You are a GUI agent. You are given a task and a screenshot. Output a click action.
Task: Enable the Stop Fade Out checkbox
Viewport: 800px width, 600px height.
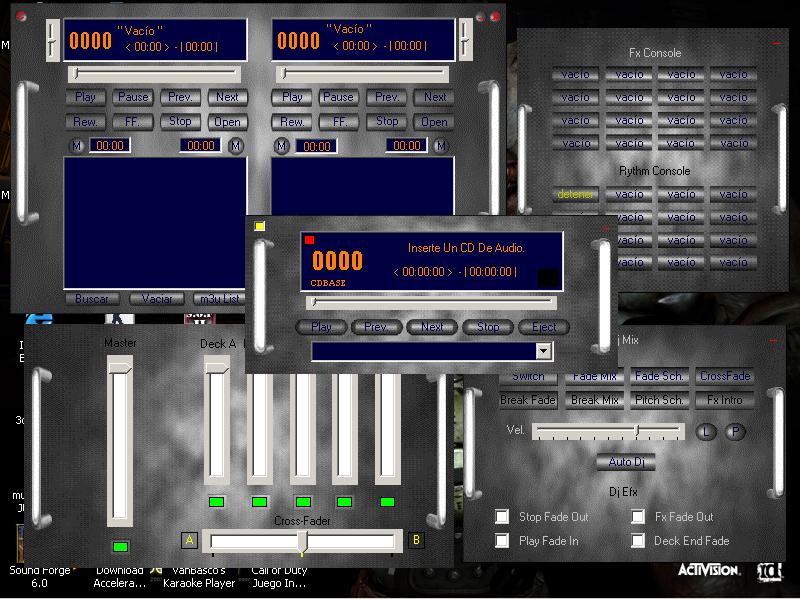point(502,517)
